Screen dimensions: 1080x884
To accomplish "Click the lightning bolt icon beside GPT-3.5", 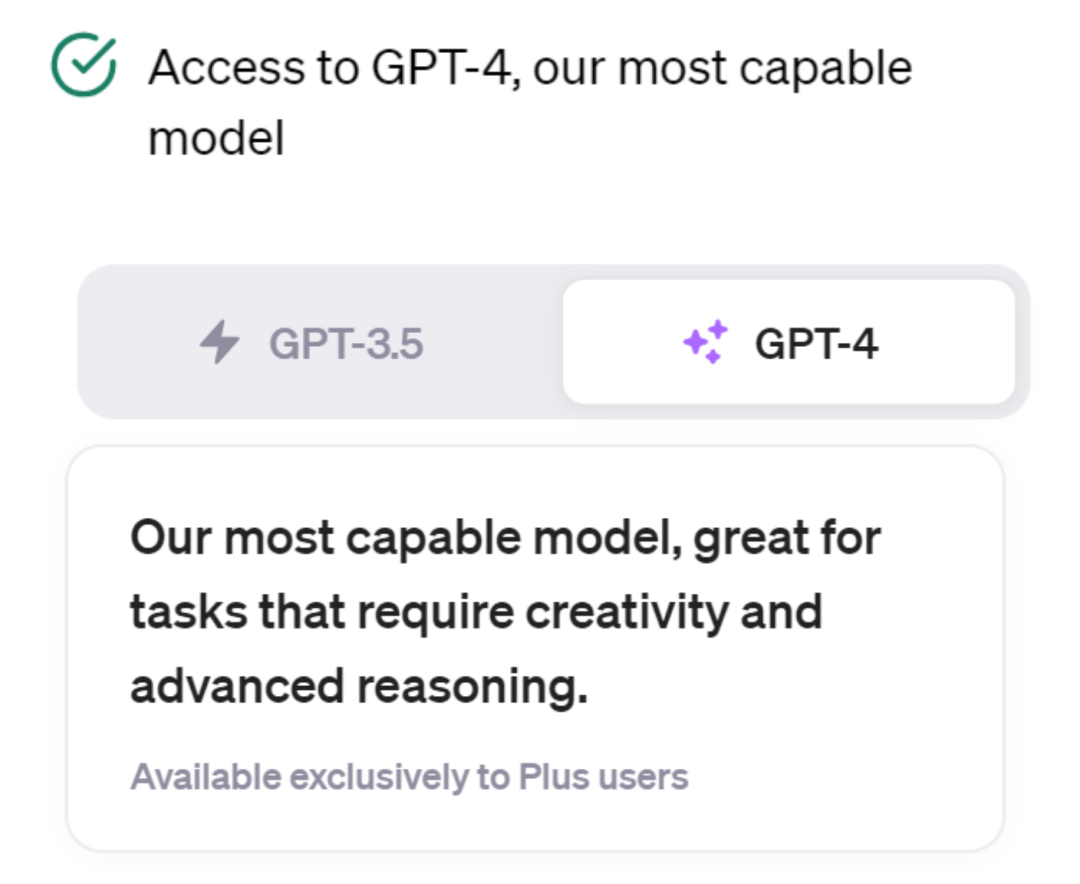I will pyautogui.click(x=220, y=344).
